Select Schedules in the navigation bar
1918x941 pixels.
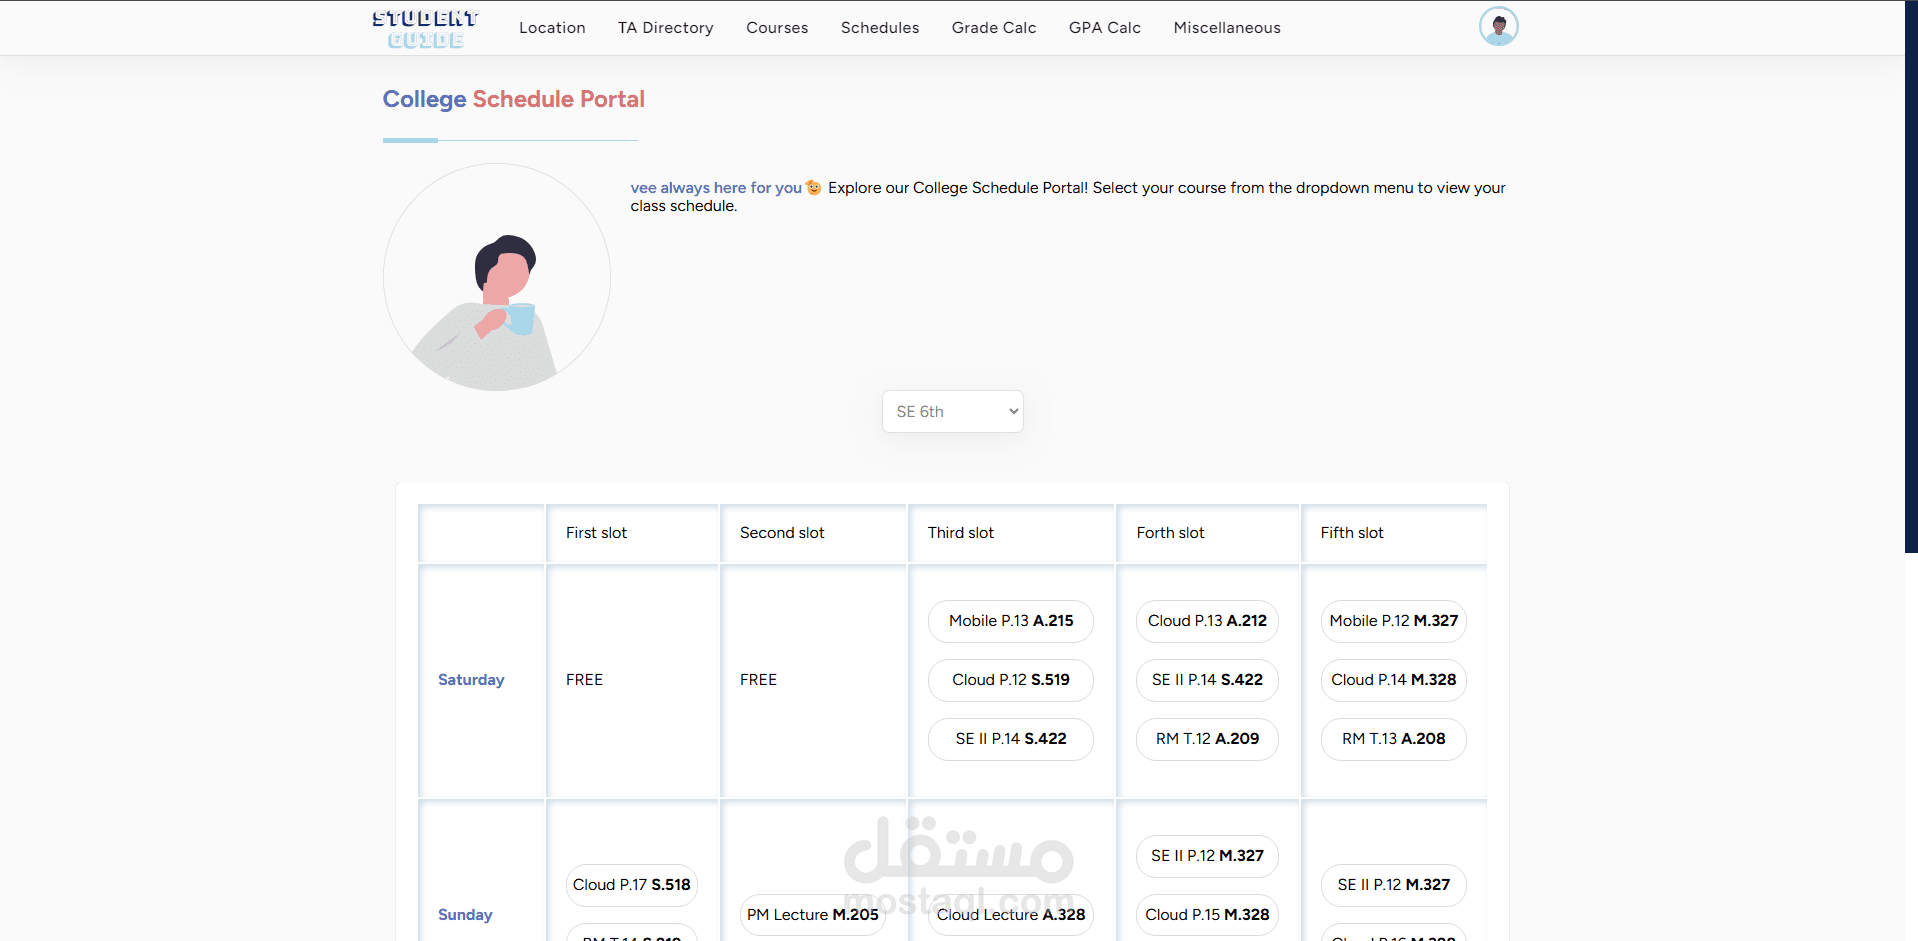pos(880,28)
